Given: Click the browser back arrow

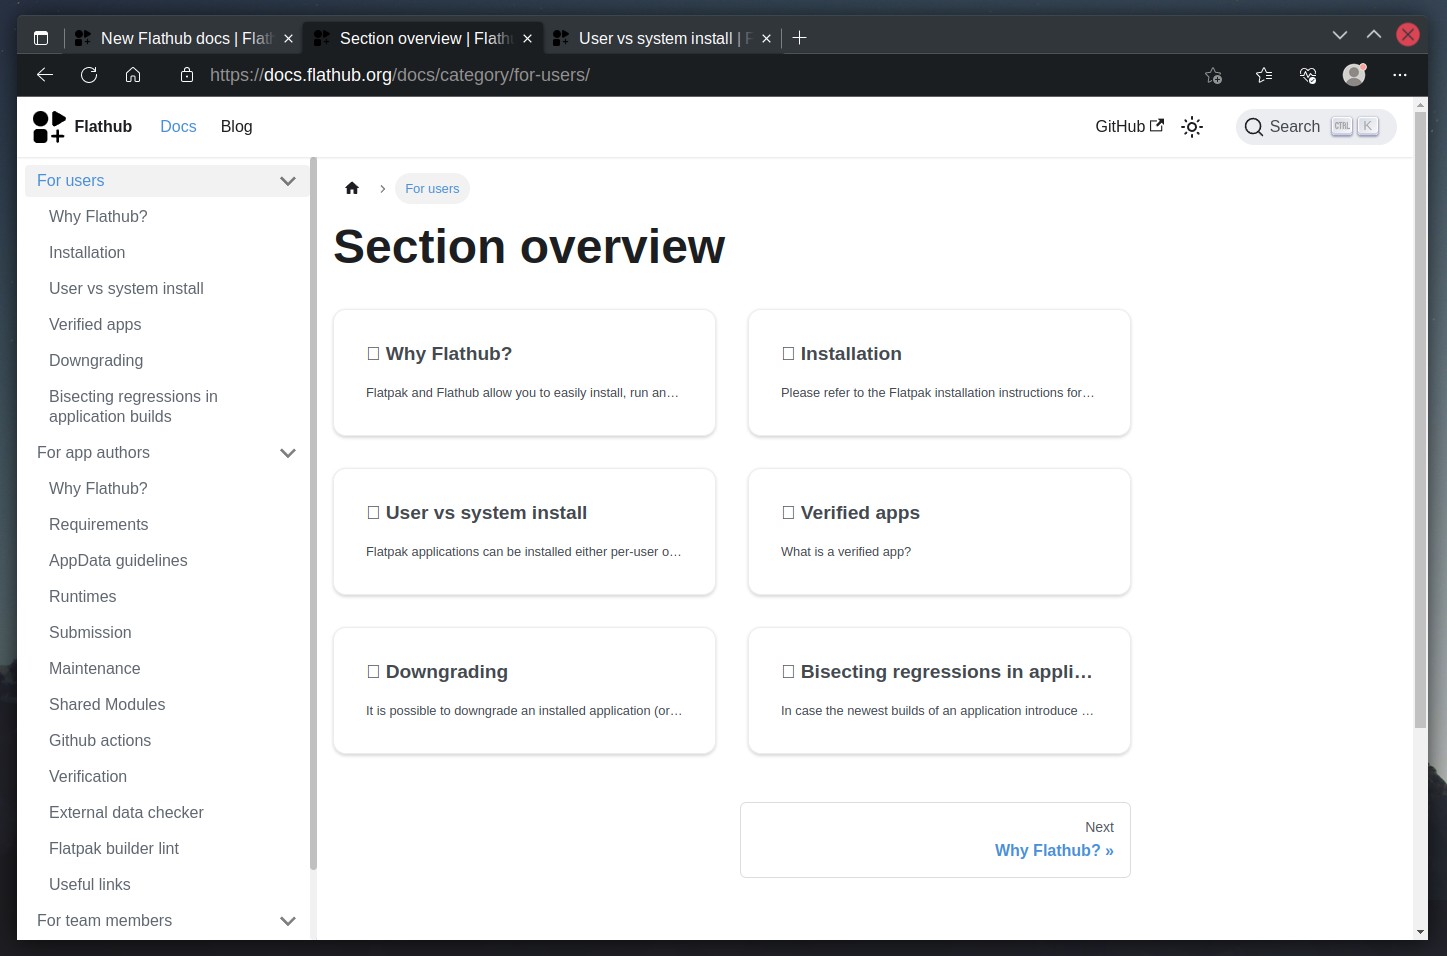Looking at the screenshot, I should [x=44, y=75].
